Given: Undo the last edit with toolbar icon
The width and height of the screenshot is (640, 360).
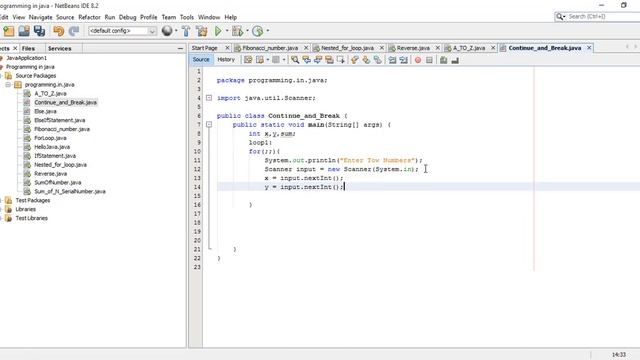Looking at the screenshot, I should [x=58, y=31].
